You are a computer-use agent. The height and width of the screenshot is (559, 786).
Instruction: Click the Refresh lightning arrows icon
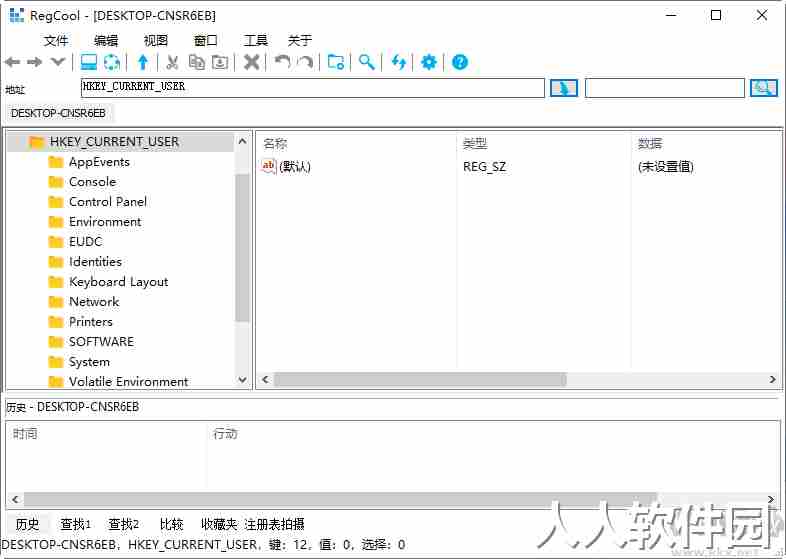point(399,62)
